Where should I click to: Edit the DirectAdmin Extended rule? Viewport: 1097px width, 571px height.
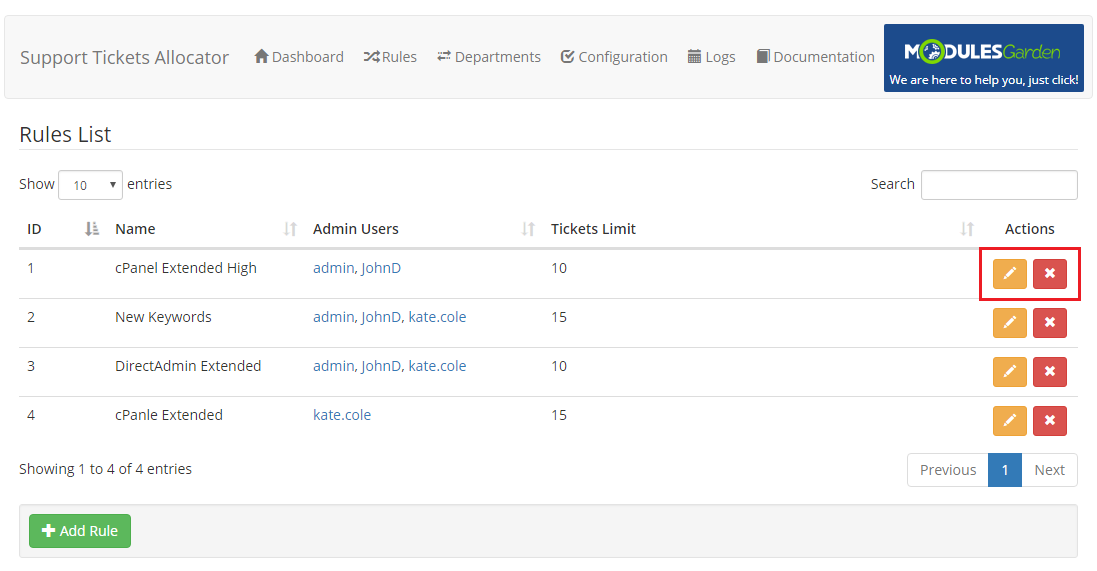click(1009, 371)
